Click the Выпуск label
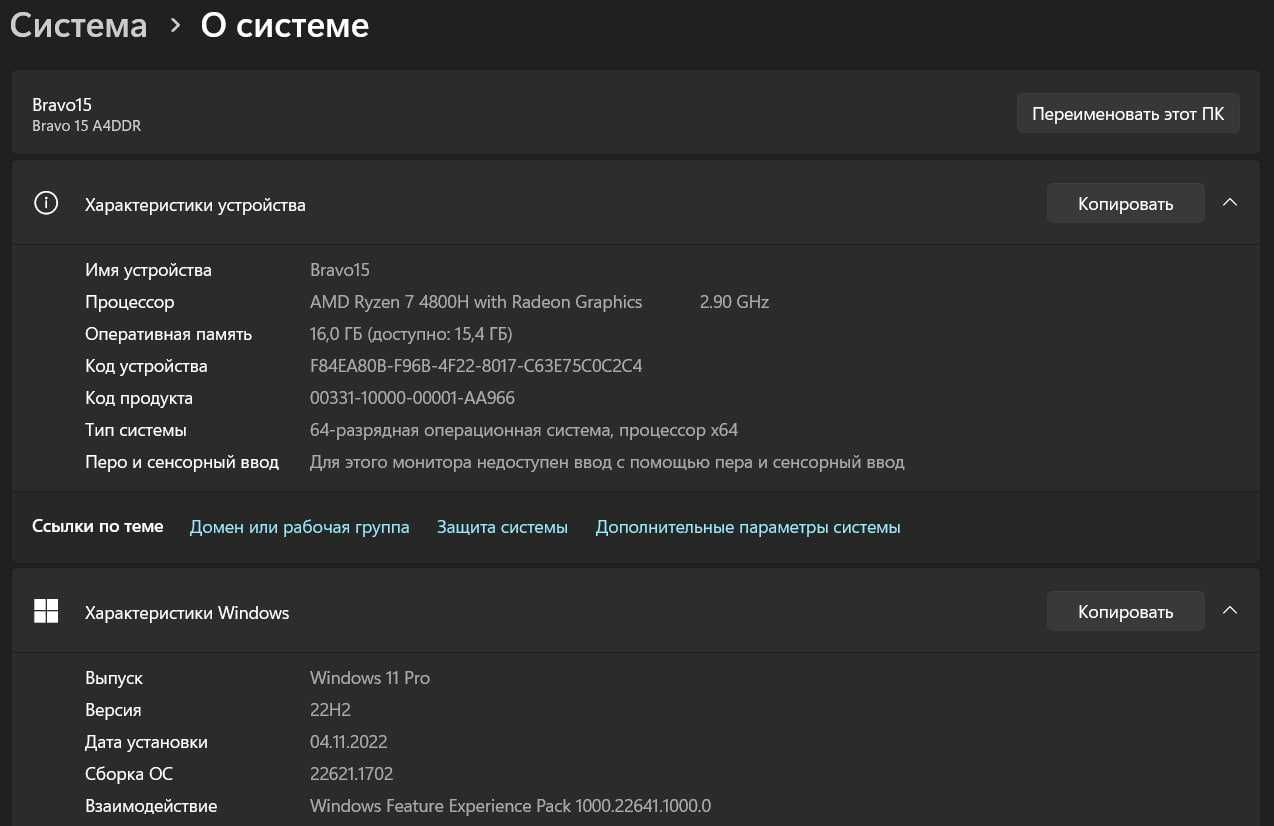Viewport: 1274px width, 826px height. (114, 678)
